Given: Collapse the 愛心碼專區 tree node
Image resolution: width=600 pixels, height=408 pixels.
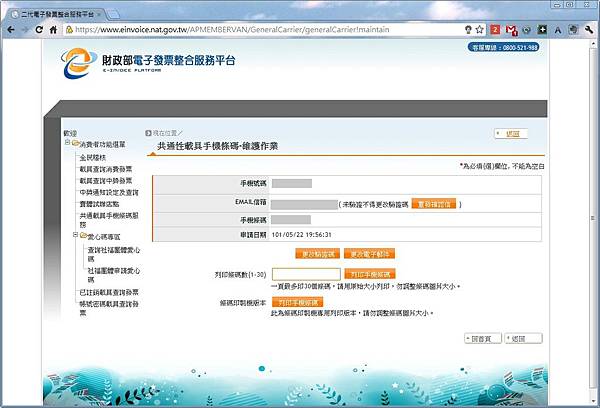Looking at the screenshot, I should click(75, 234).
